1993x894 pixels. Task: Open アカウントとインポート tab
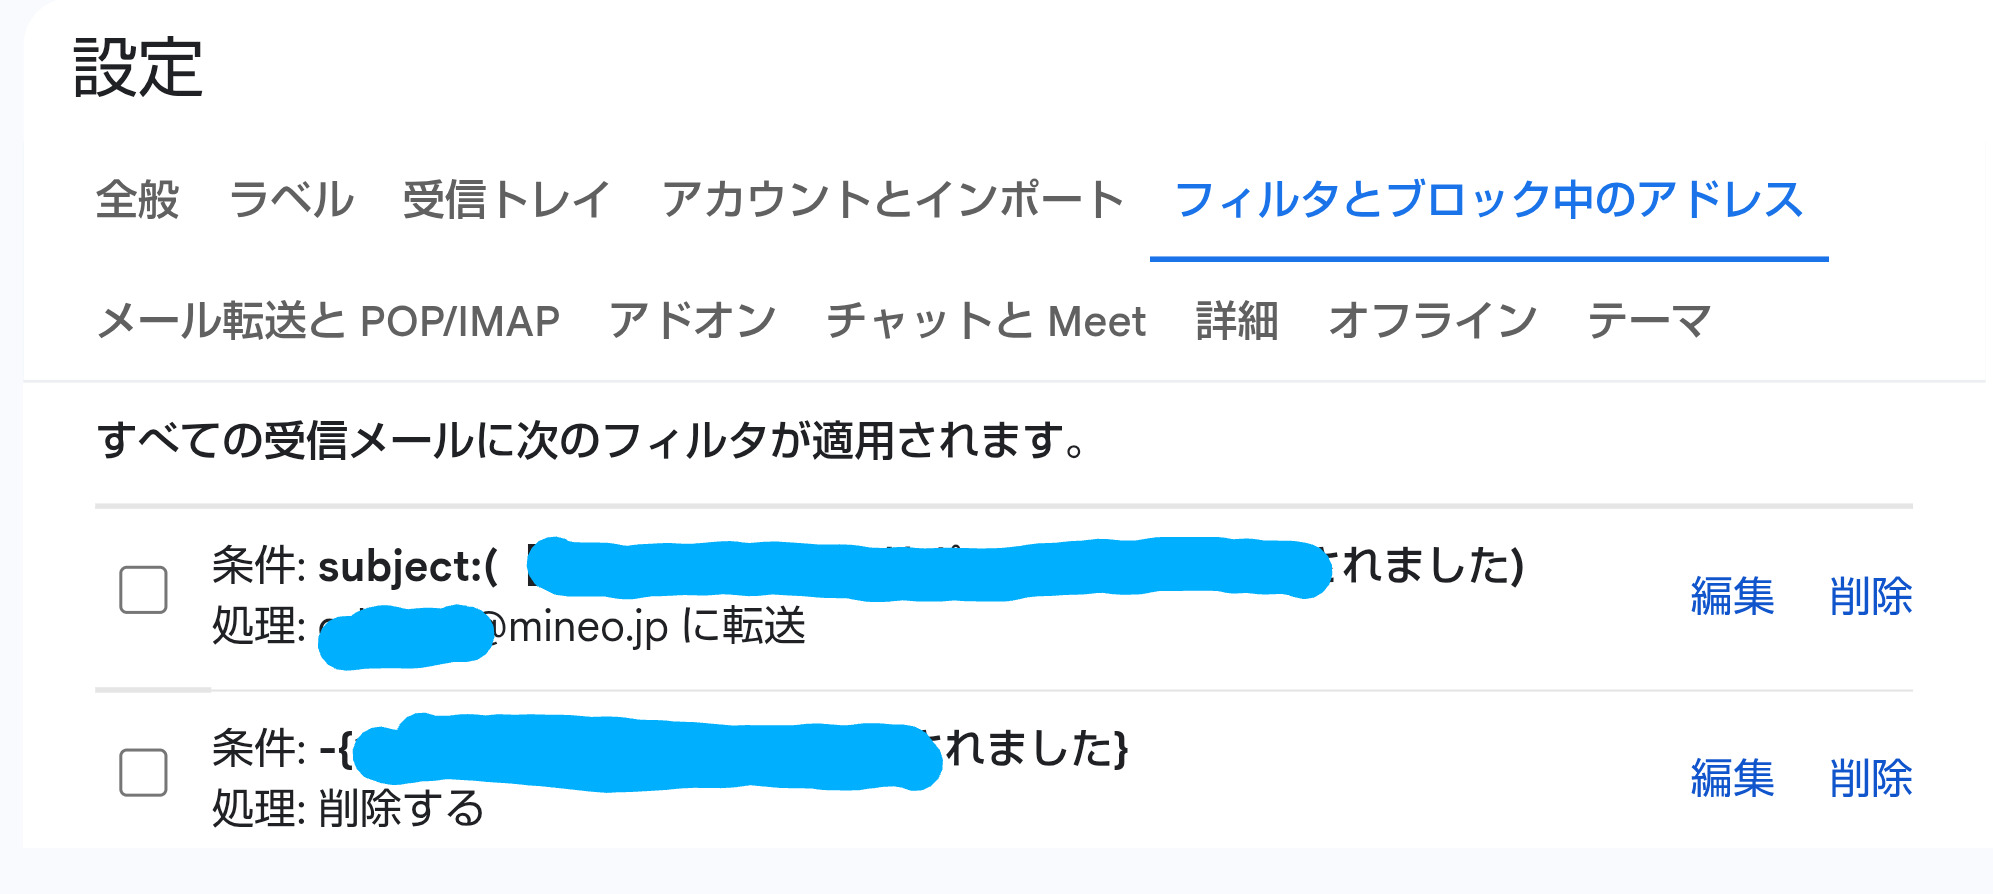click(x=893, y=200)
